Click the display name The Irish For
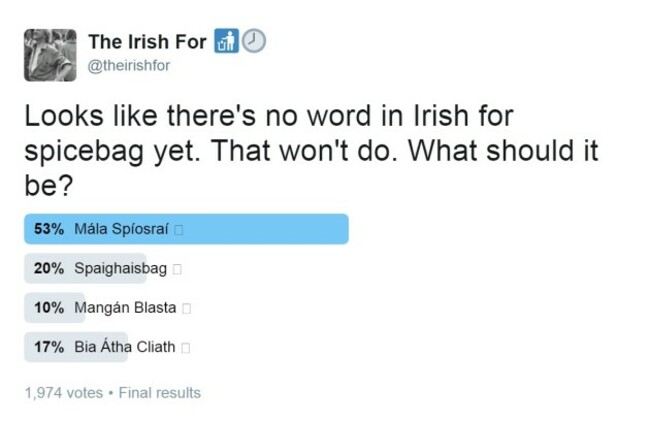 pos(147,41)
